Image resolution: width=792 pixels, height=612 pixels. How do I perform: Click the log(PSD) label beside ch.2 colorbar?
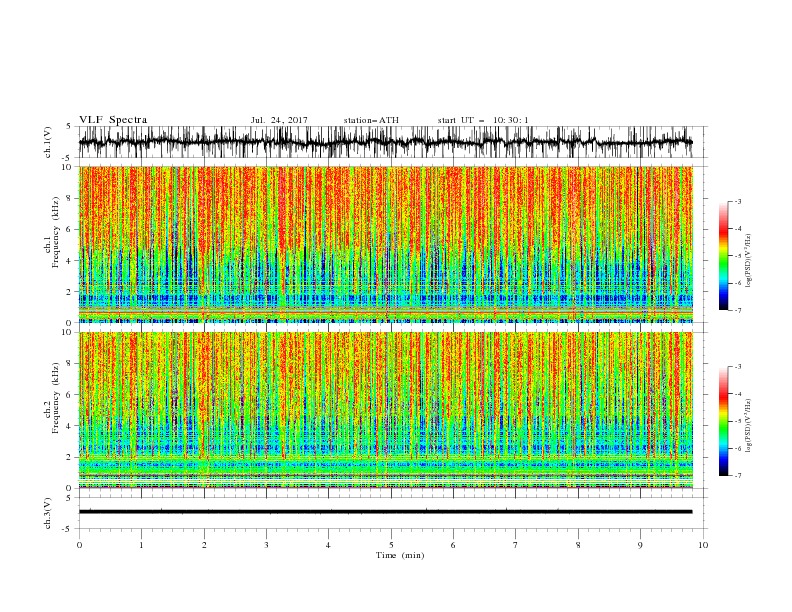click(749, 426)
